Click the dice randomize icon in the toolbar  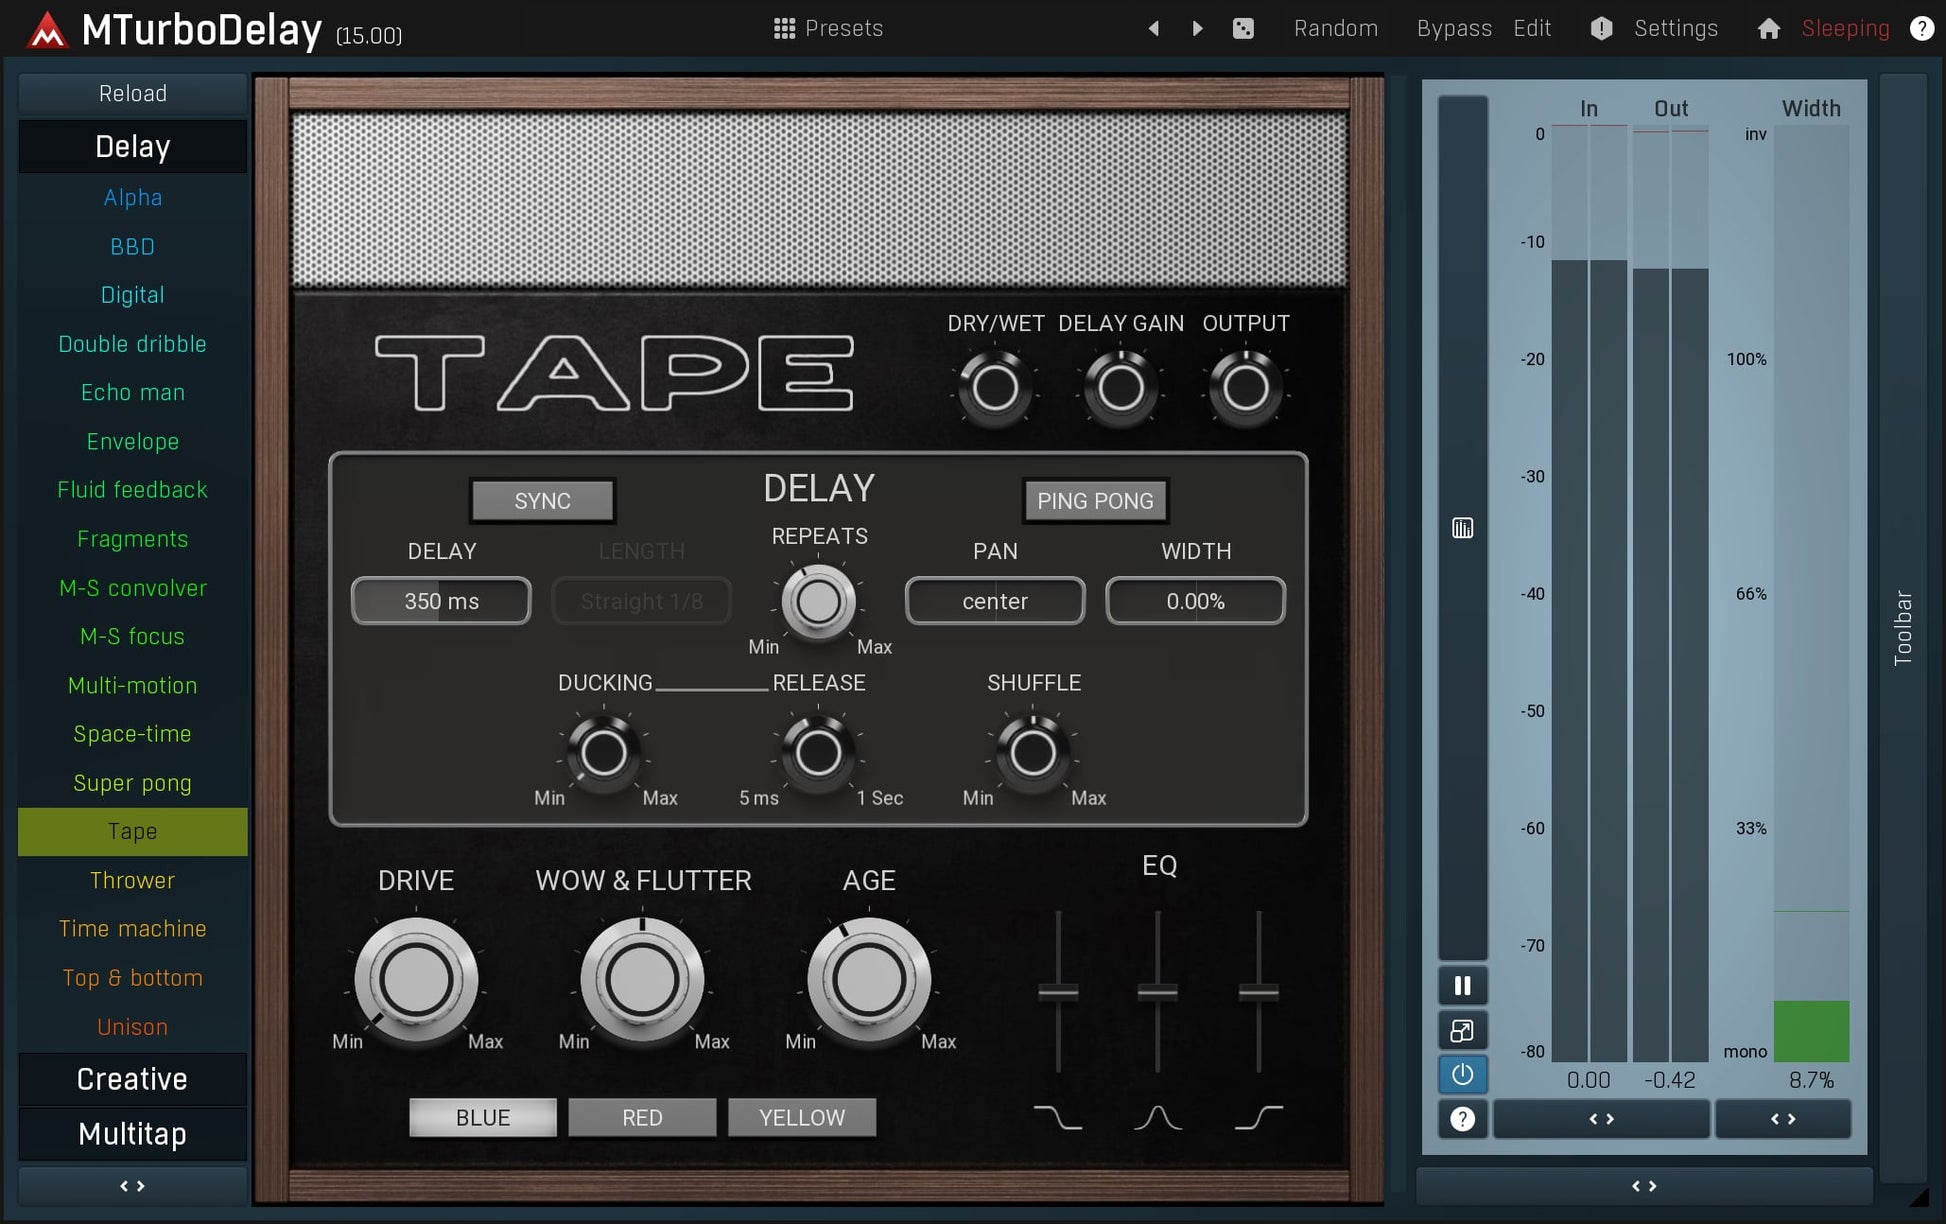1243,28
